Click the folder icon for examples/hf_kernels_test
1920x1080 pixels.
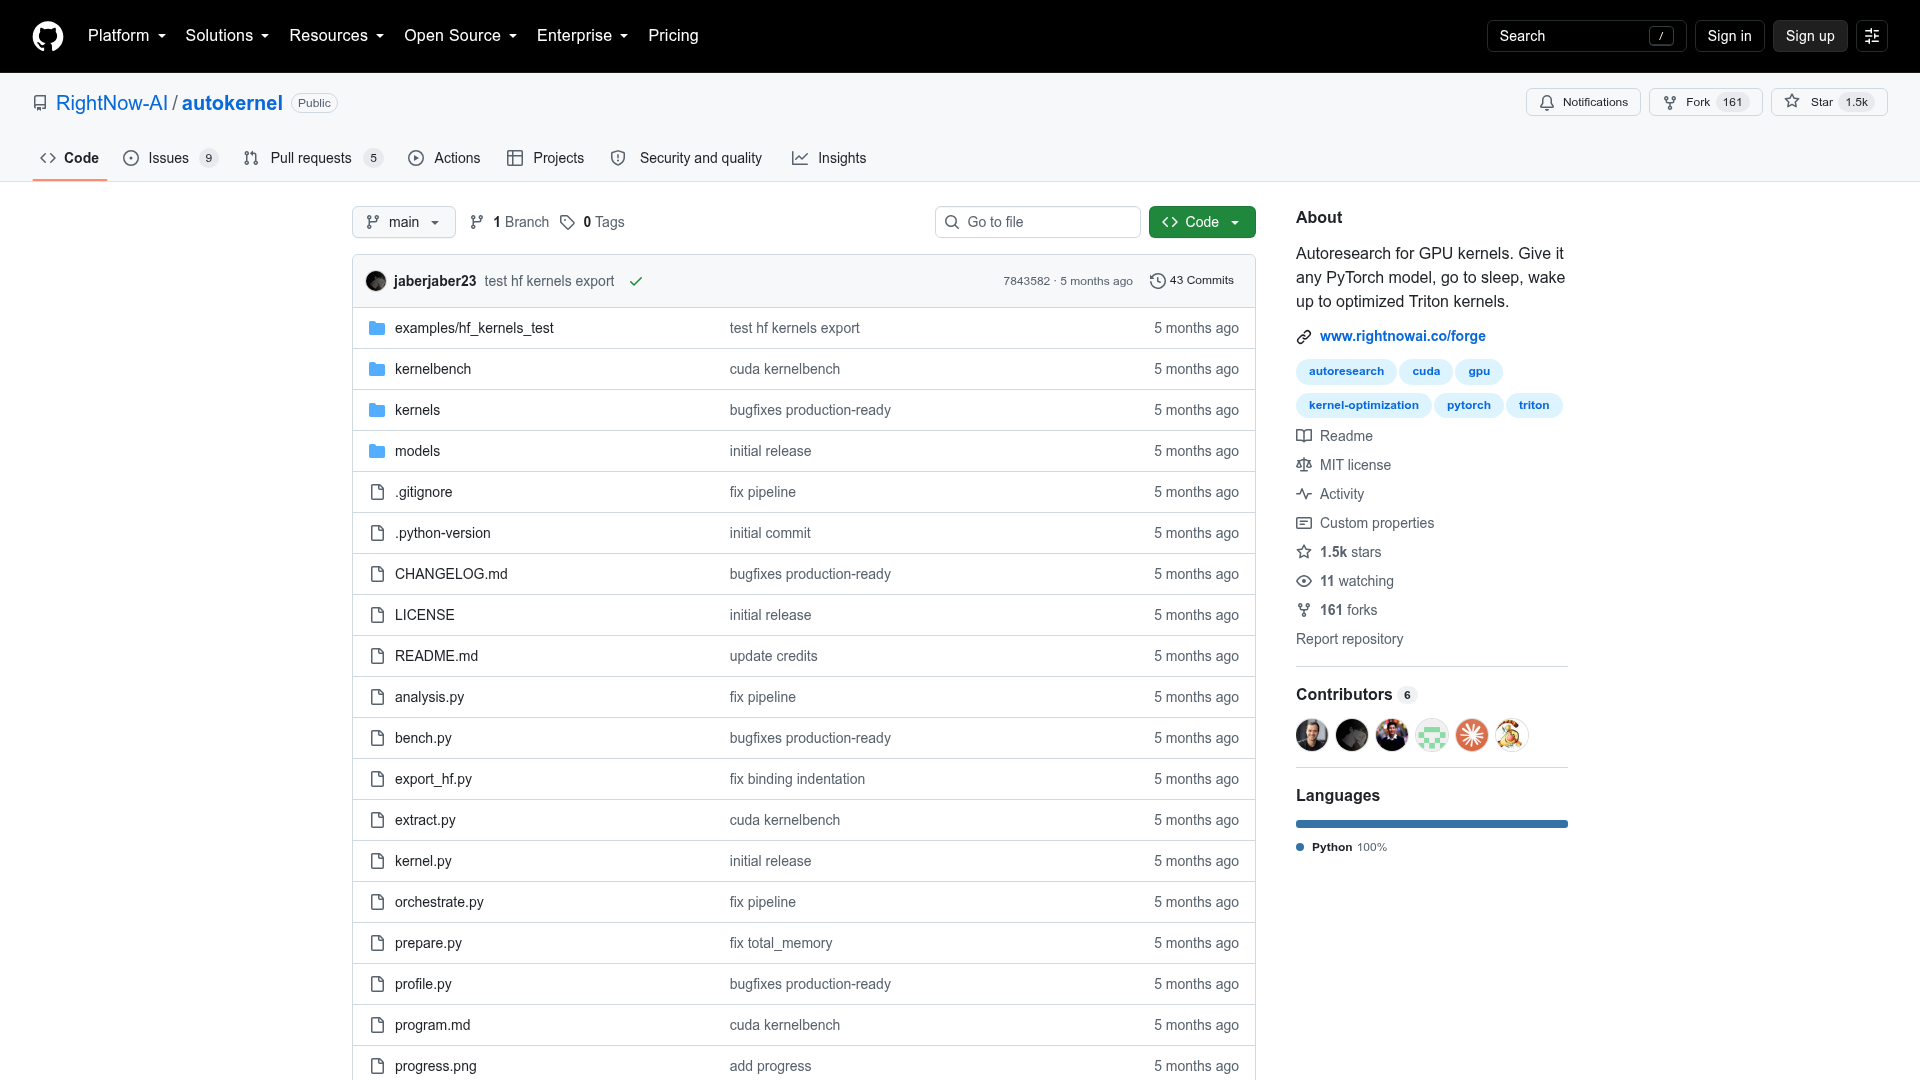click(377, 328)
